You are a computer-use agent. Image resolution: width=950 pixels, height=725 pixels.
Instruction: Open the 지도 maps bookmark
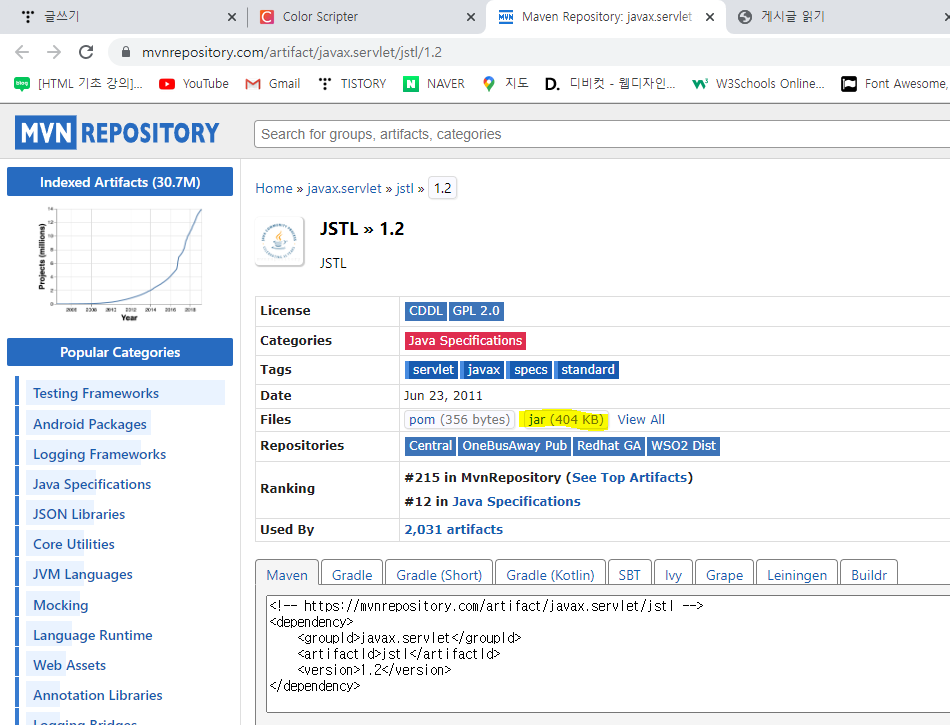click(505, 84)
